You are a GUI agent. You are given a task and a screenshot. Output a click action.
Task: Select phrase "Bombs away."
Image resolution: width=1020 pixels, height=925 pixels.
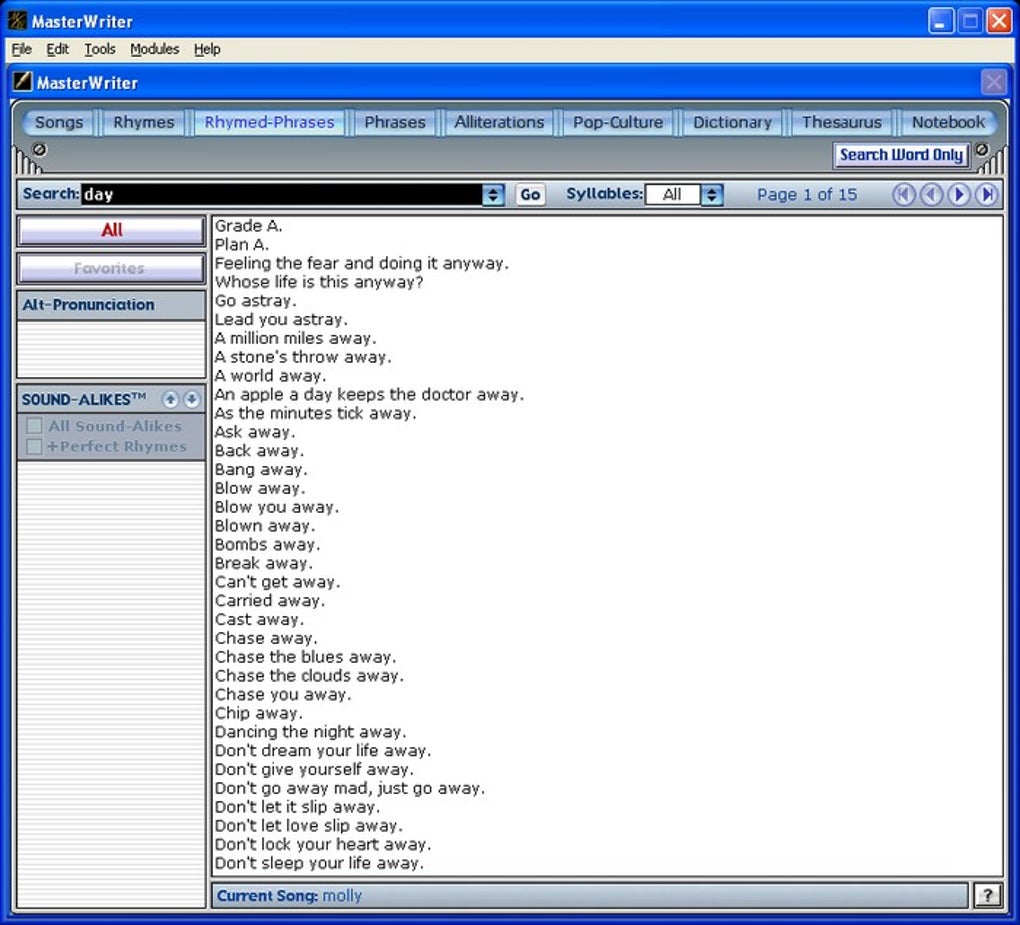click(267, 544)
